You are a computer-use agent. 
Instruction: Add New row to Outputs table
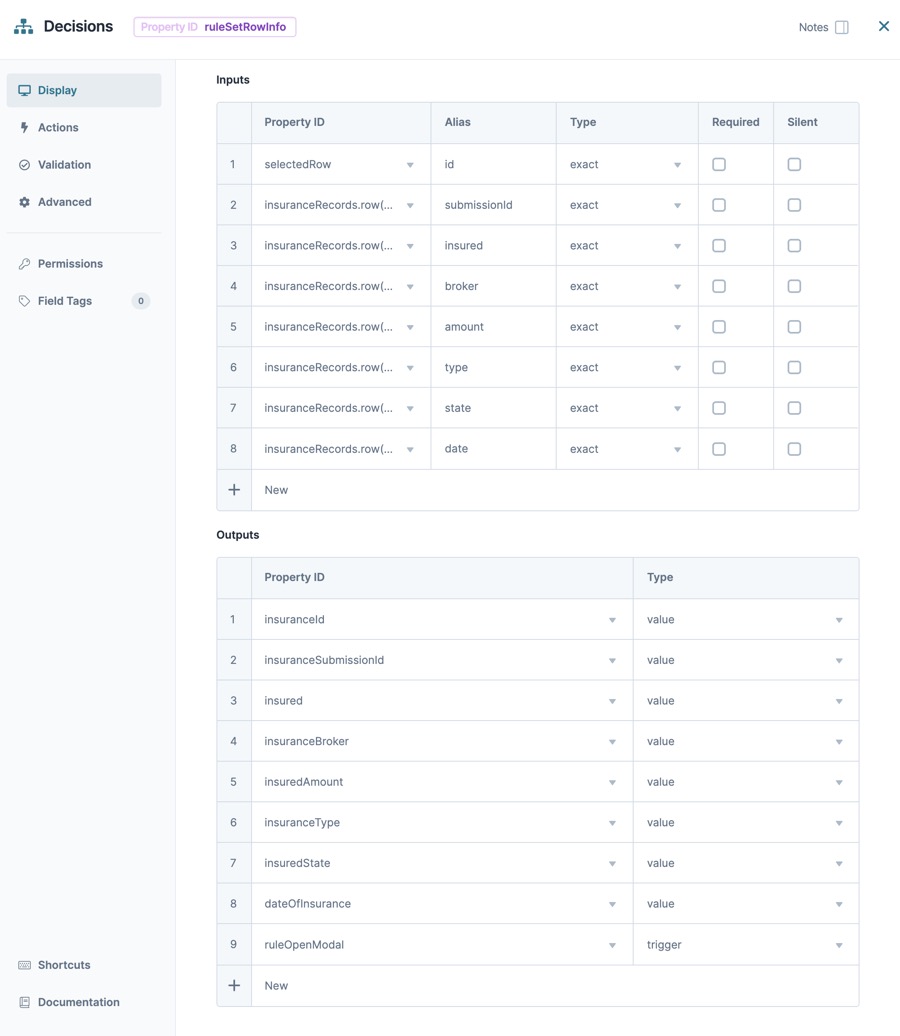pyautogui.click(x=538, y=985)
